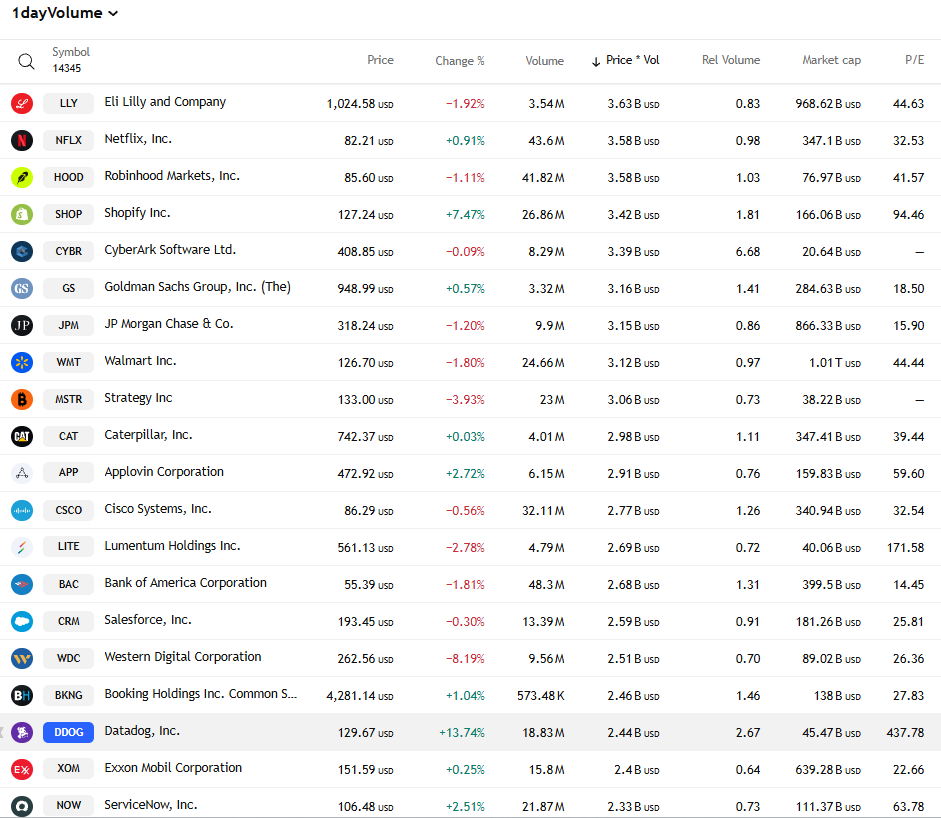The image size is (941, 818).
Task: Click the Booking Holdings logo icon
Action: click(22, 696)
